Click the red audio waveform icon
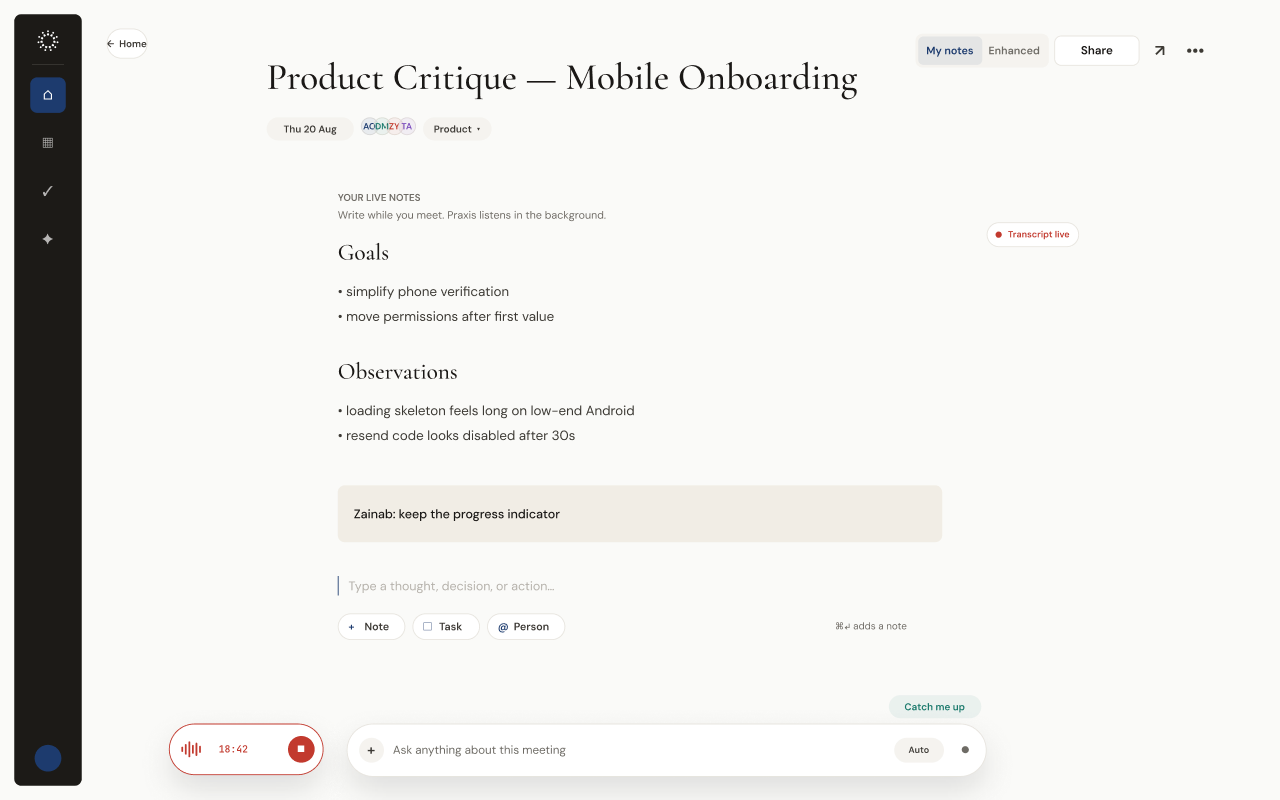 click(191, 749)
